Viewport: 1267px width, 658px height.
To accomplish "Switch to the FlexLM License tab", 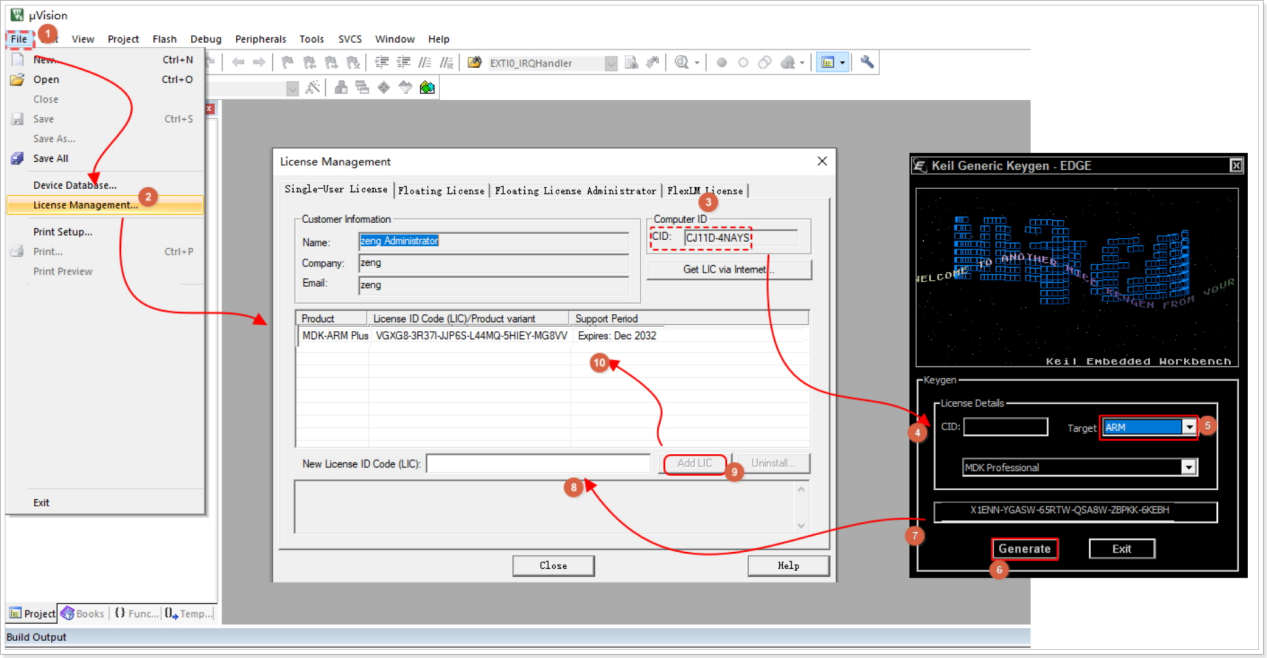I will click(x=705, y=190).
